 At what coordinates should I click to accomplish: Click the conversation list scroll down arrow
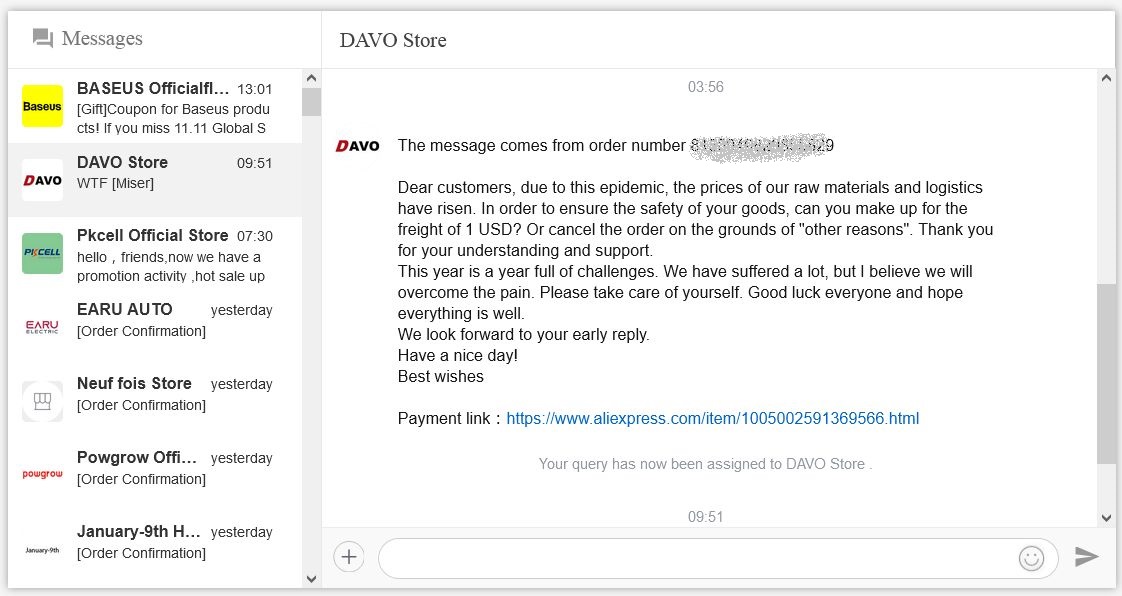(311, 579)
